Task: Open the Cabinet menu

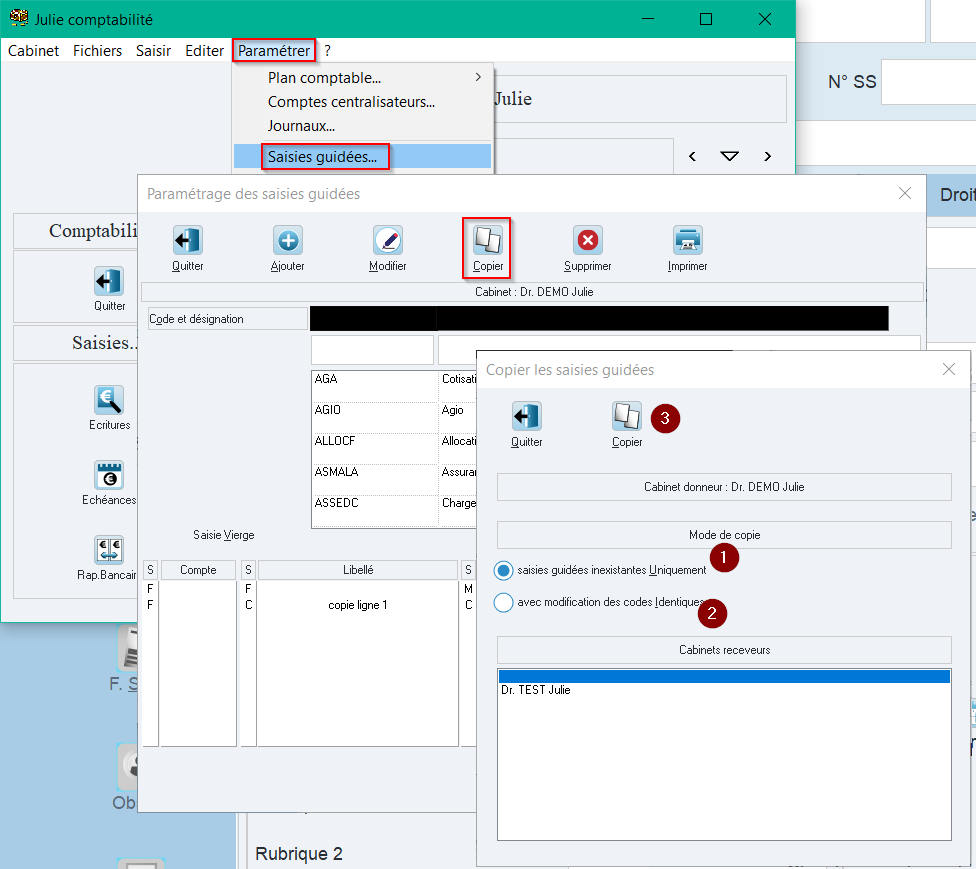Action: tap(34, 50)
